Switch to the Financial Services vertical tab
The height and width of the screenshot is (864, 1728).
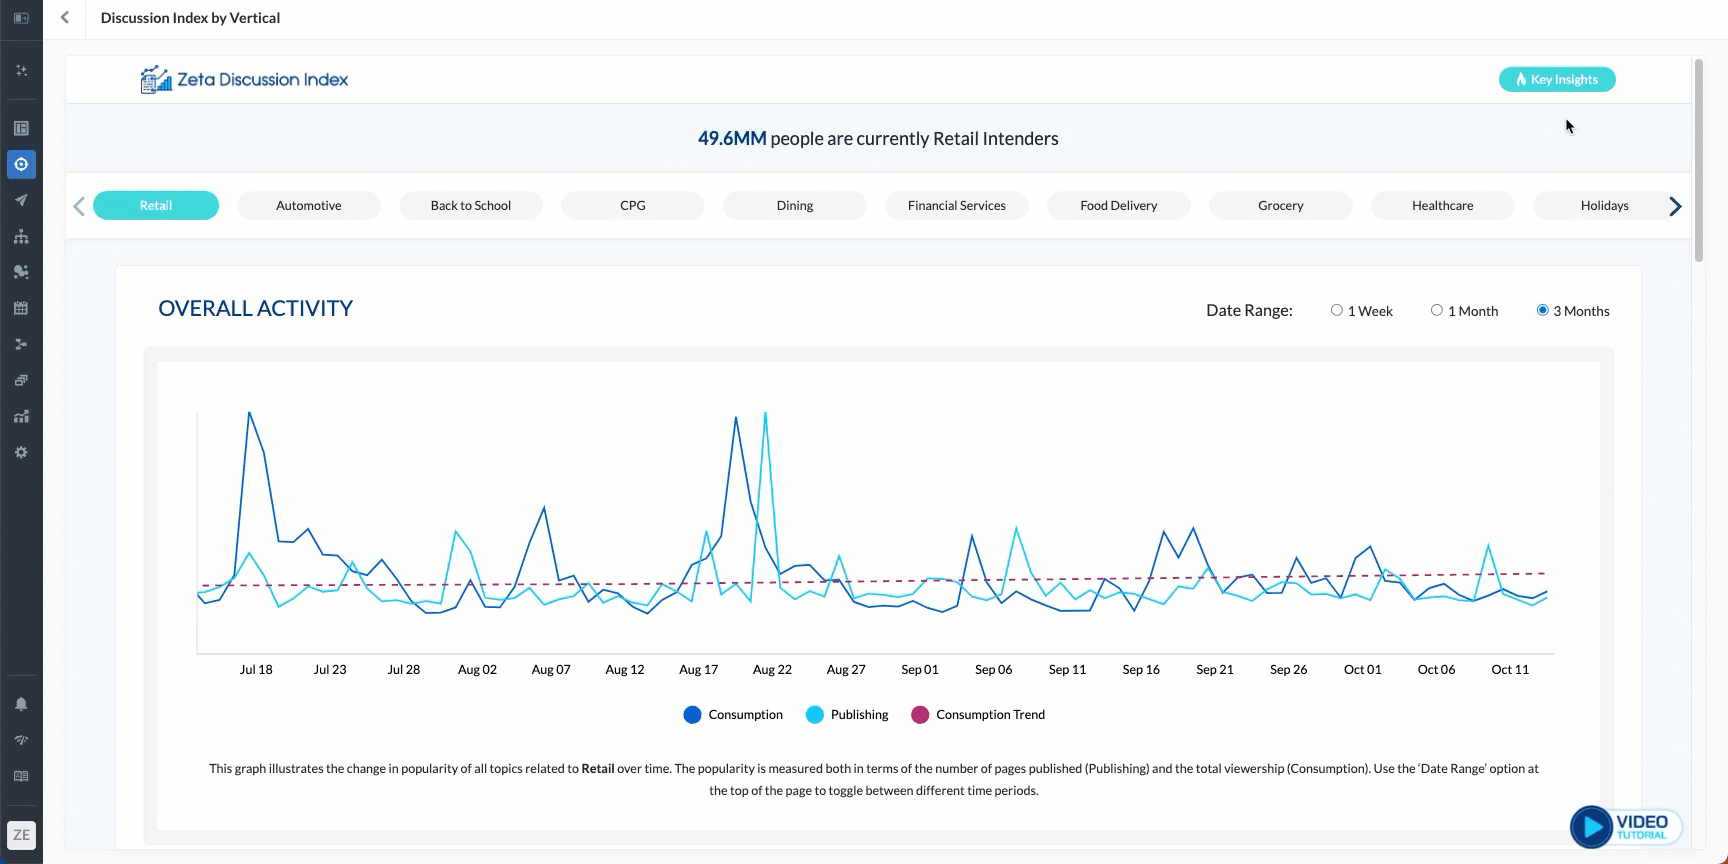pyautogui.click(x=957, y=205)
